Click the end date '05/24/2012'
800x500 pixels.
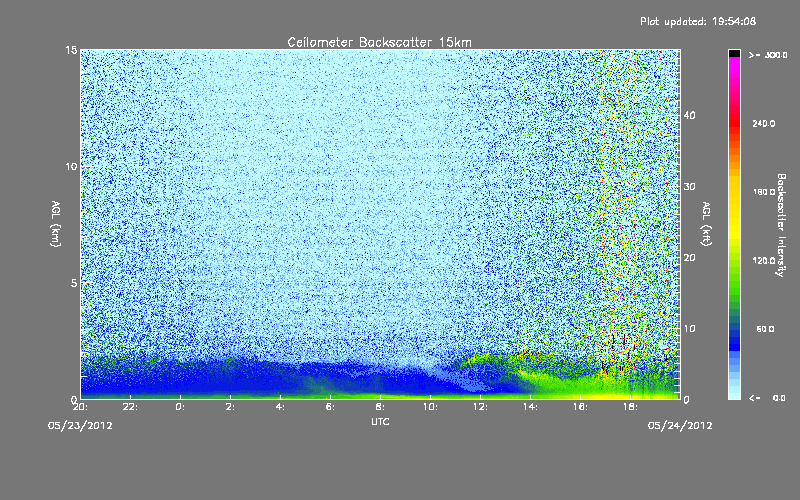pyautogui.click(x=680, y=426)
